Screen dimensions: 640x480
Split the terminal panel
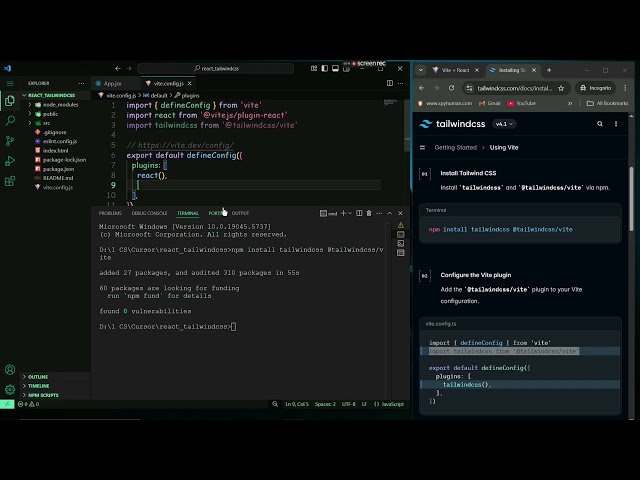click(x=359, y=213)
